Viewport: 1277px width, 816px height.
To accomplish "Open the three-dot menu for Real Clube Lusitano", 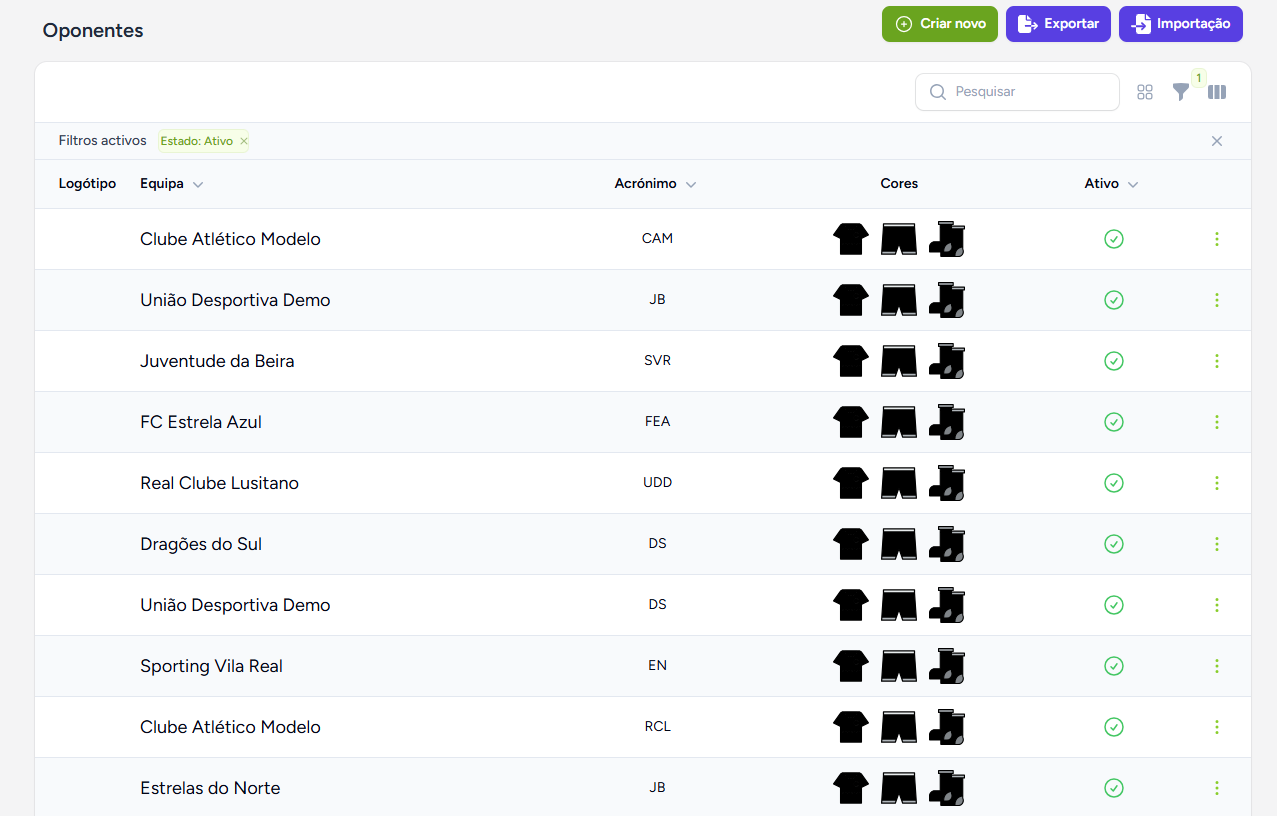I will tap(1217, 483).
